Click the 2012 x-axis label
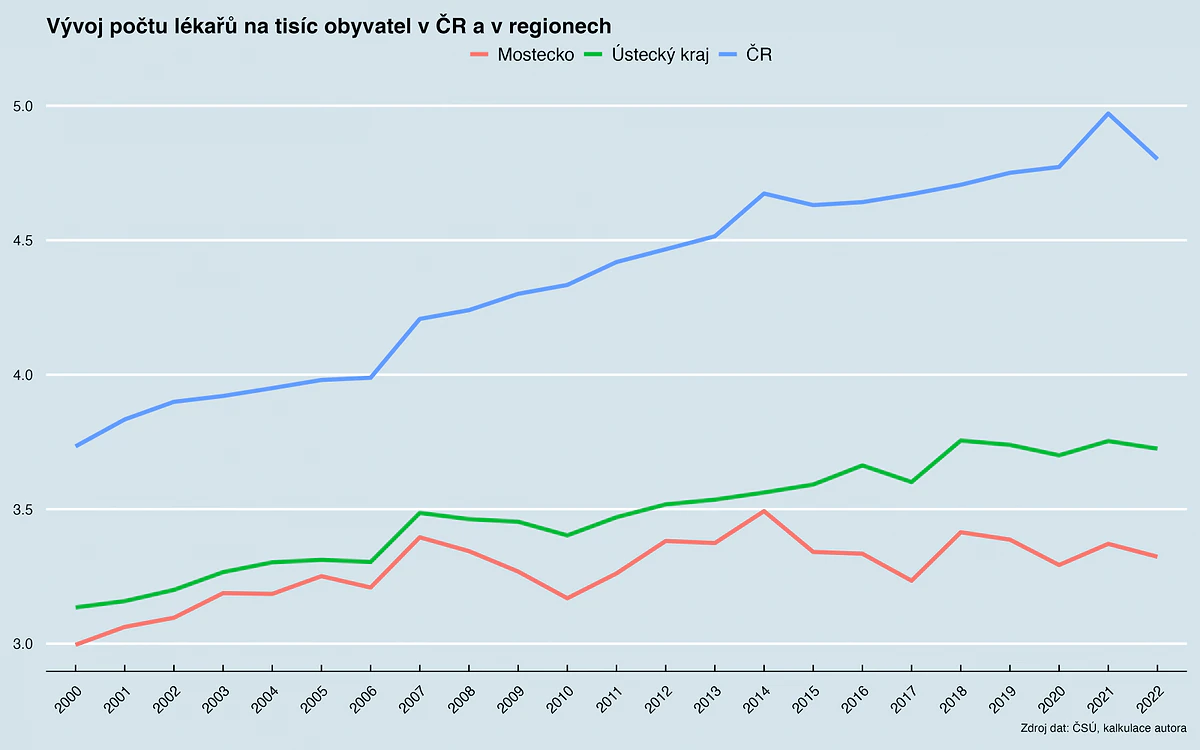The height and width of the screenshot is (750, 1200). tap(656, 699)
